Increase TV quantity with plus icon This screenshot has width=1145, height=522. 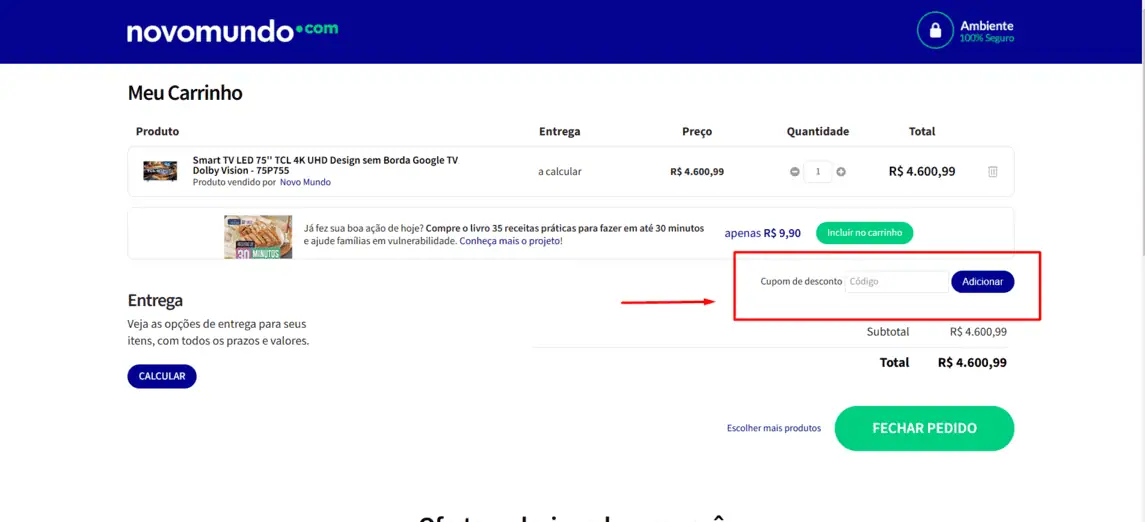coord(841,172)
